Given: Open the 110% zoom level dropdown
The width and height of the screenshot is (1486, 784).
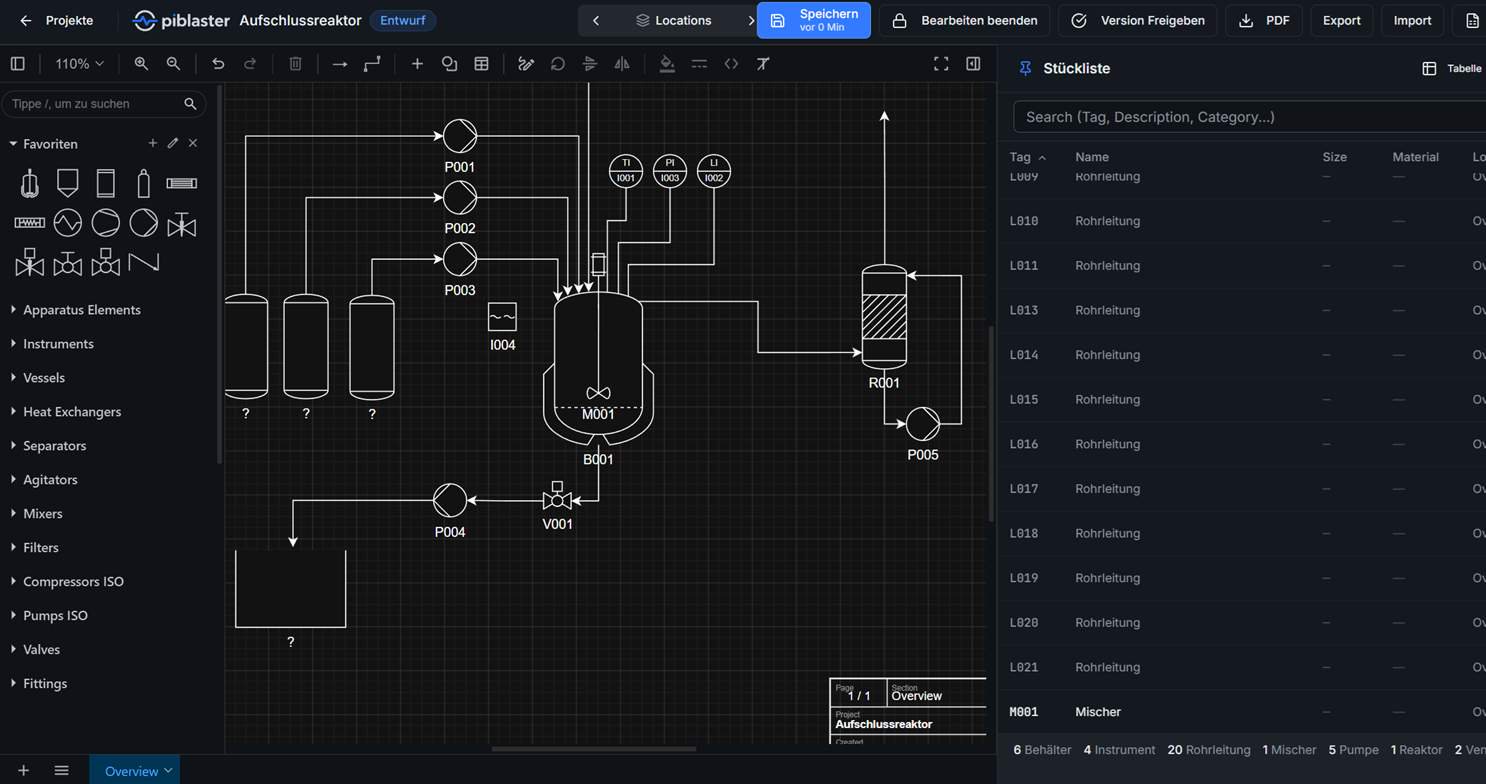Looking at the screenshot, I should tap(79, 63).
